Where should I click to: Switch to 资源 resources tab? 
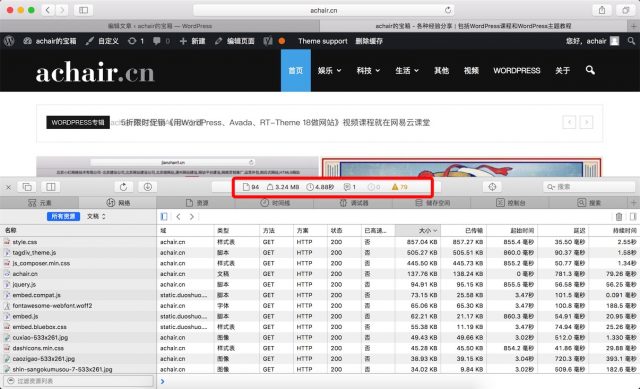click(x=197, y=203)
